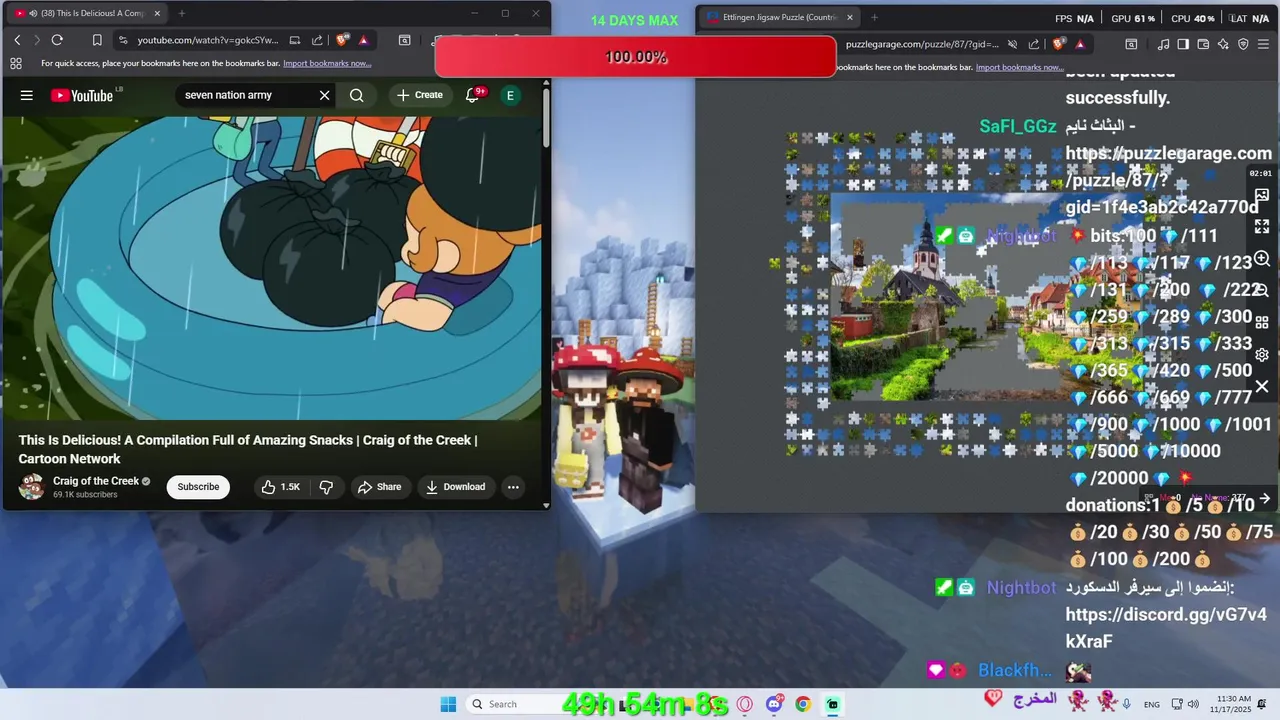This screenshot has height=720, width=1280.
Task: Open the Windows Start button
Action: 448,704
